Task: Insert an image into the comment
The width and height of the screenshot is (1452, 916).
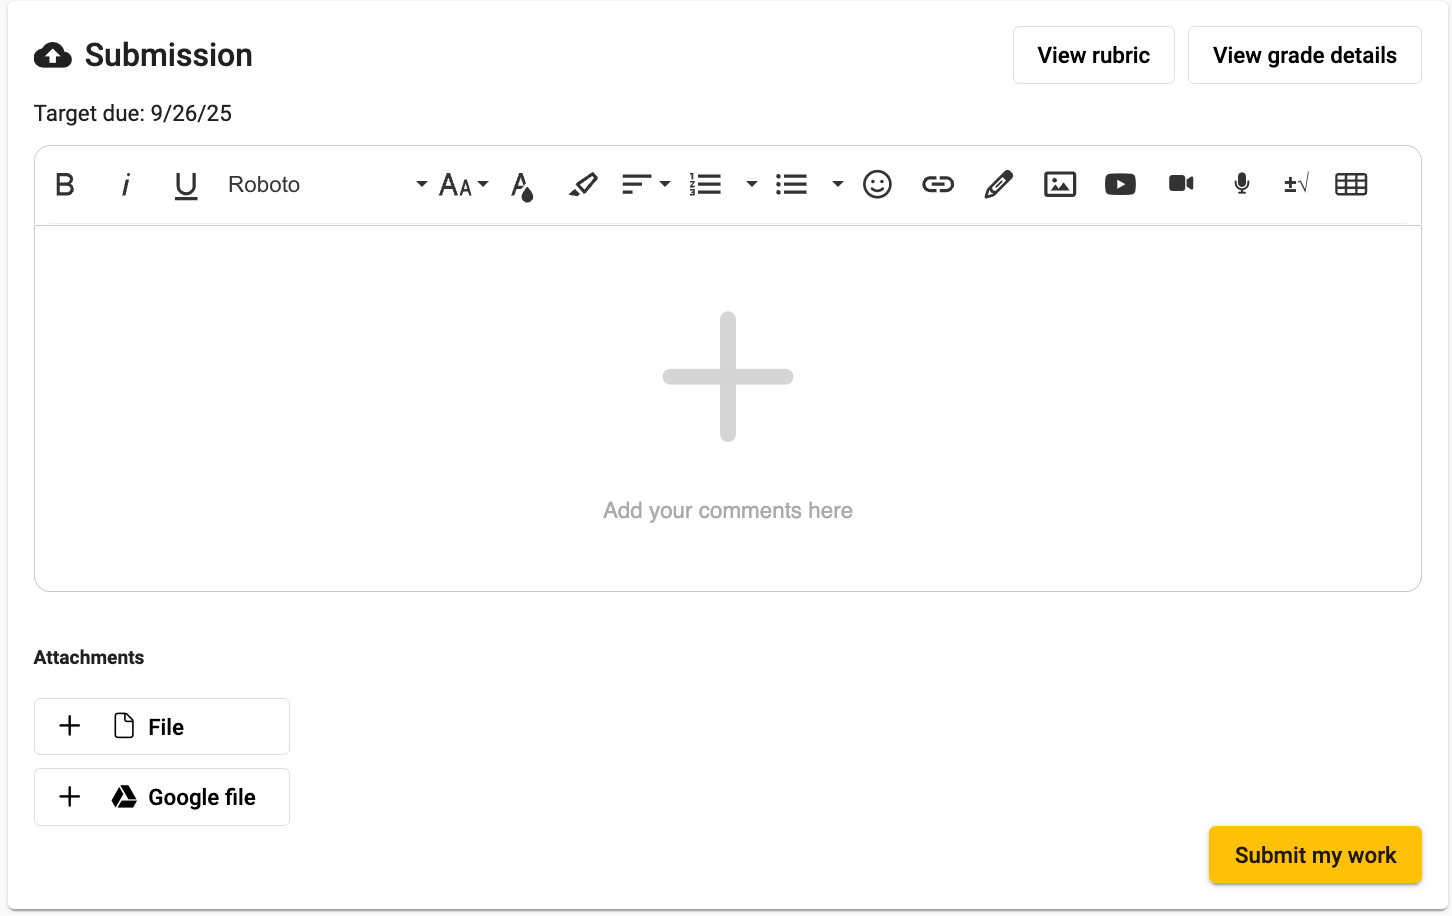Action: pyautogui.click(x=1060, y=185)
